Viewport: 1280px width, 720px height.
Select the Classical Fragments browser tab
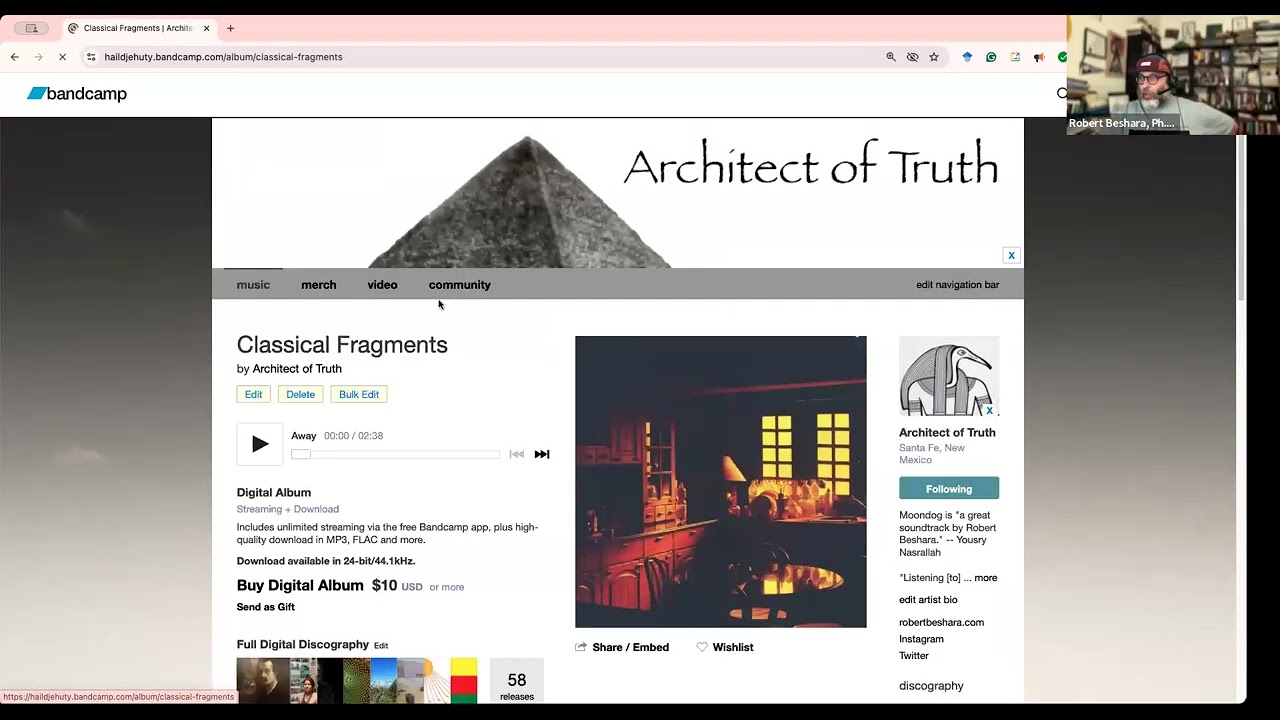coord(138,28)
